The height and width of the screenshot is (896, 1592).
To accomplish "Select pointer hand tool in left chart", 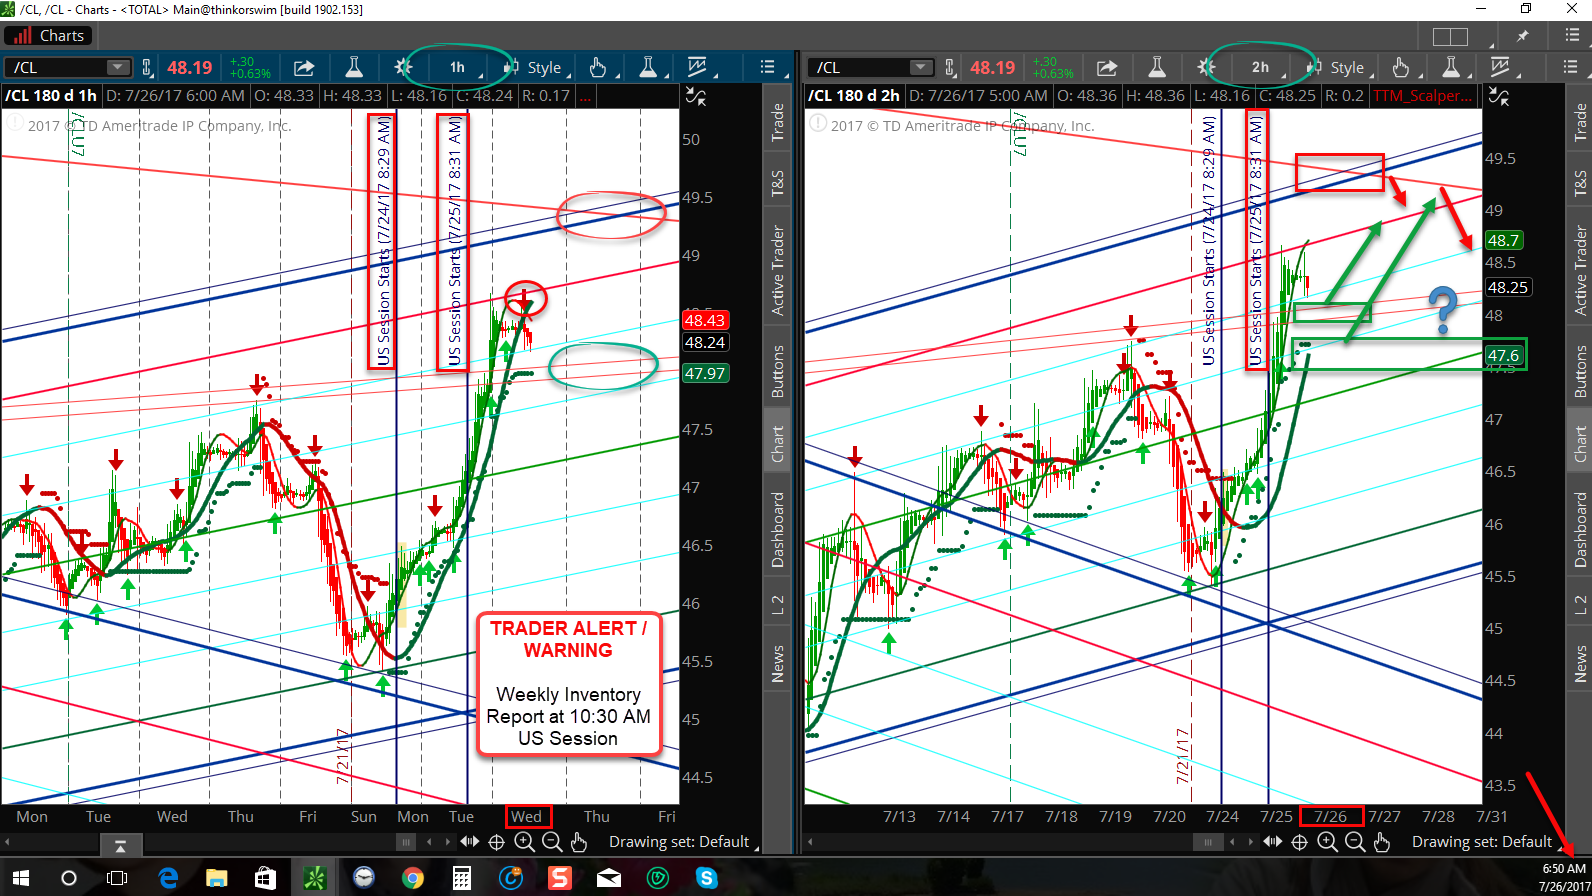I will [x=598, y=68].
